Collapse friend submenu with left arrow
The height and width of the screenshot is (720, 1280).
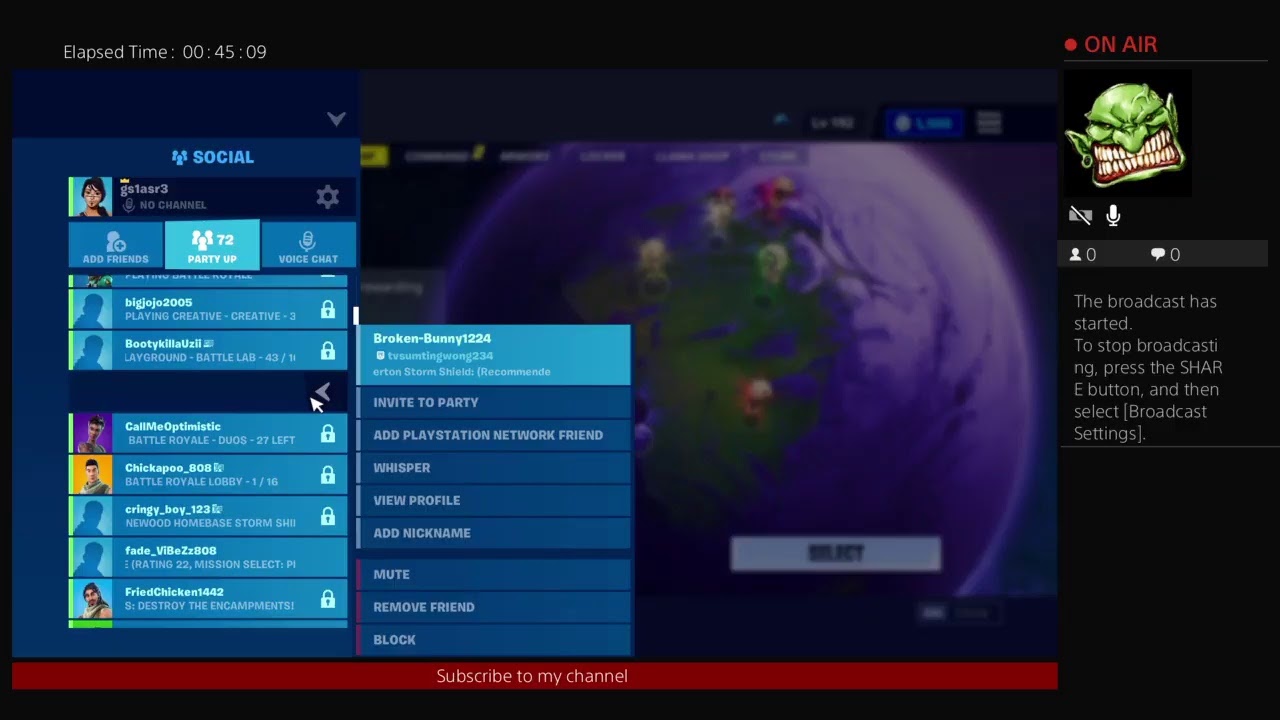tap(322, 392)
